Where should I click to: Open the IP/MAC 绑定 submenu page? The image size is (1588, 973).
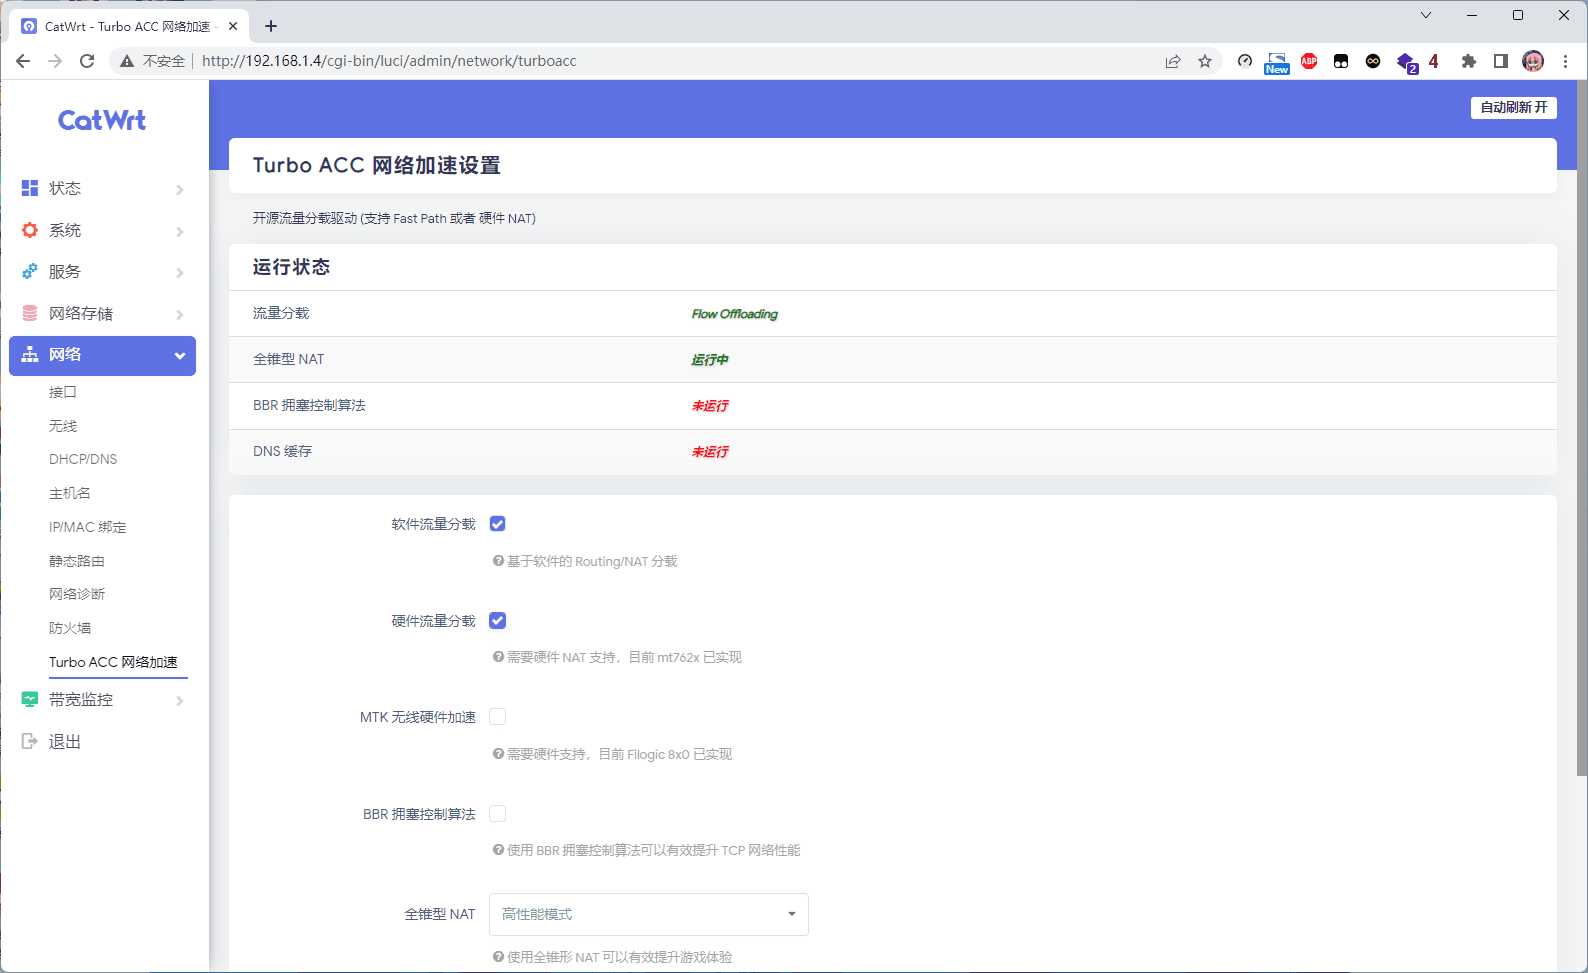point(88,527)
